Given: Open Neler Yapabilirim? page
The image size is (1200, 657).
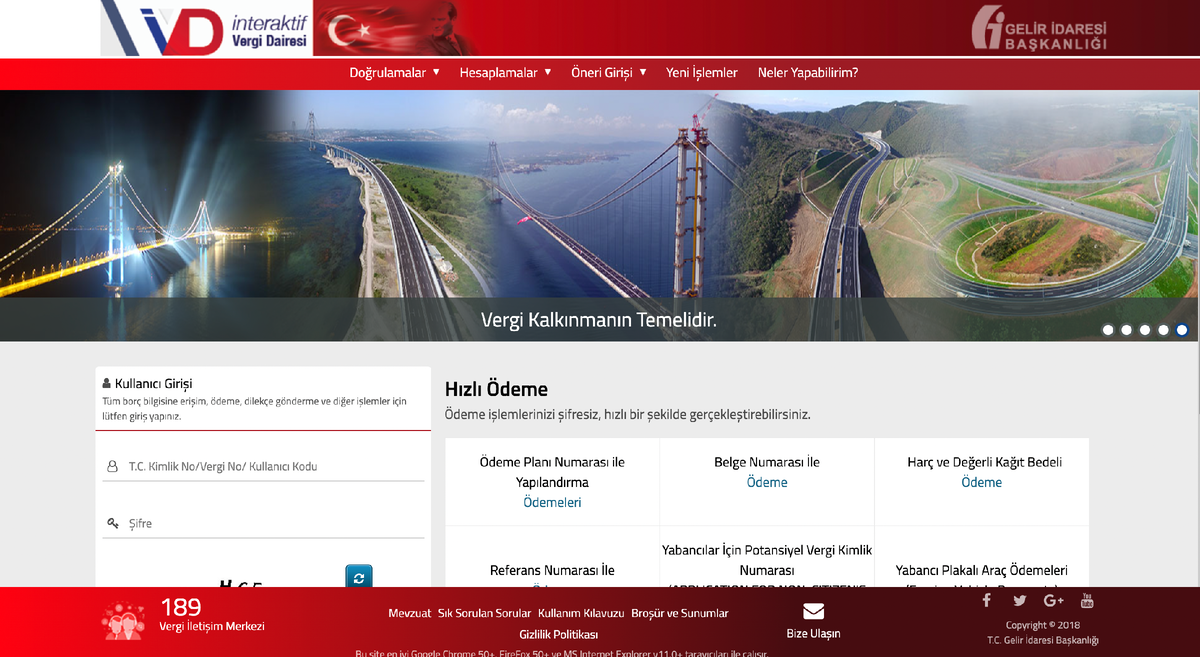Looking at the screenshot, I should coord(808,73).
